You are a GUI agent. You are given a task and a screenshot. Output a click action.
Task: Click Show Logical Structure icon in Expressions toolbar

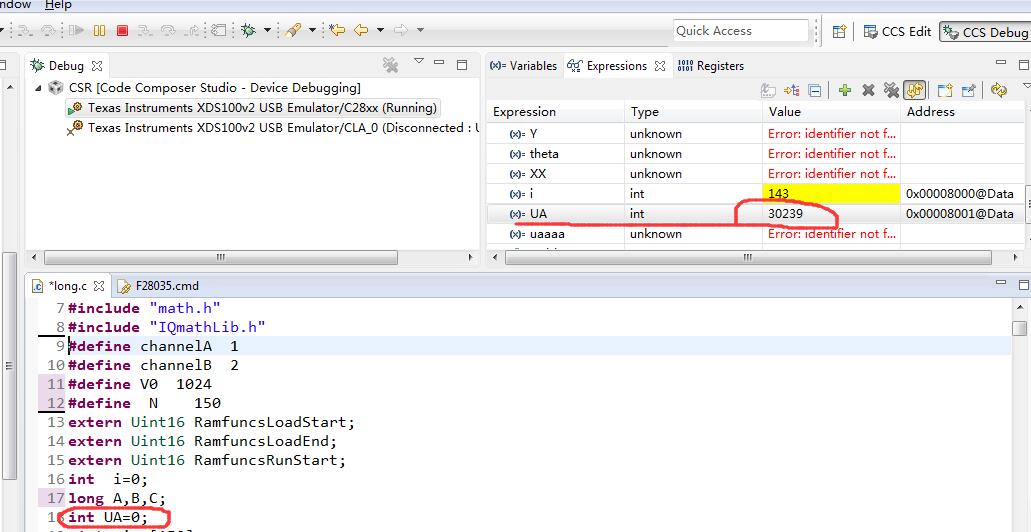[x=792, y=90]
